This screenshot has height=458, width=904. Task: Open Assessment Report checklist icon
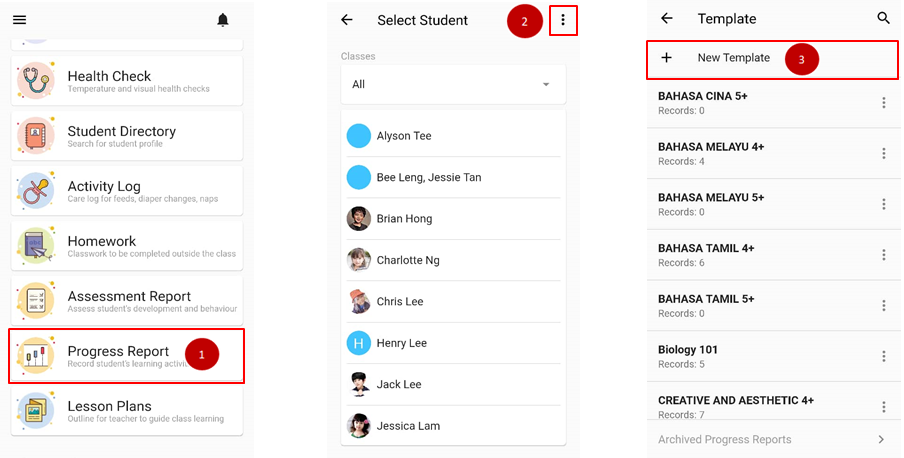36,301
